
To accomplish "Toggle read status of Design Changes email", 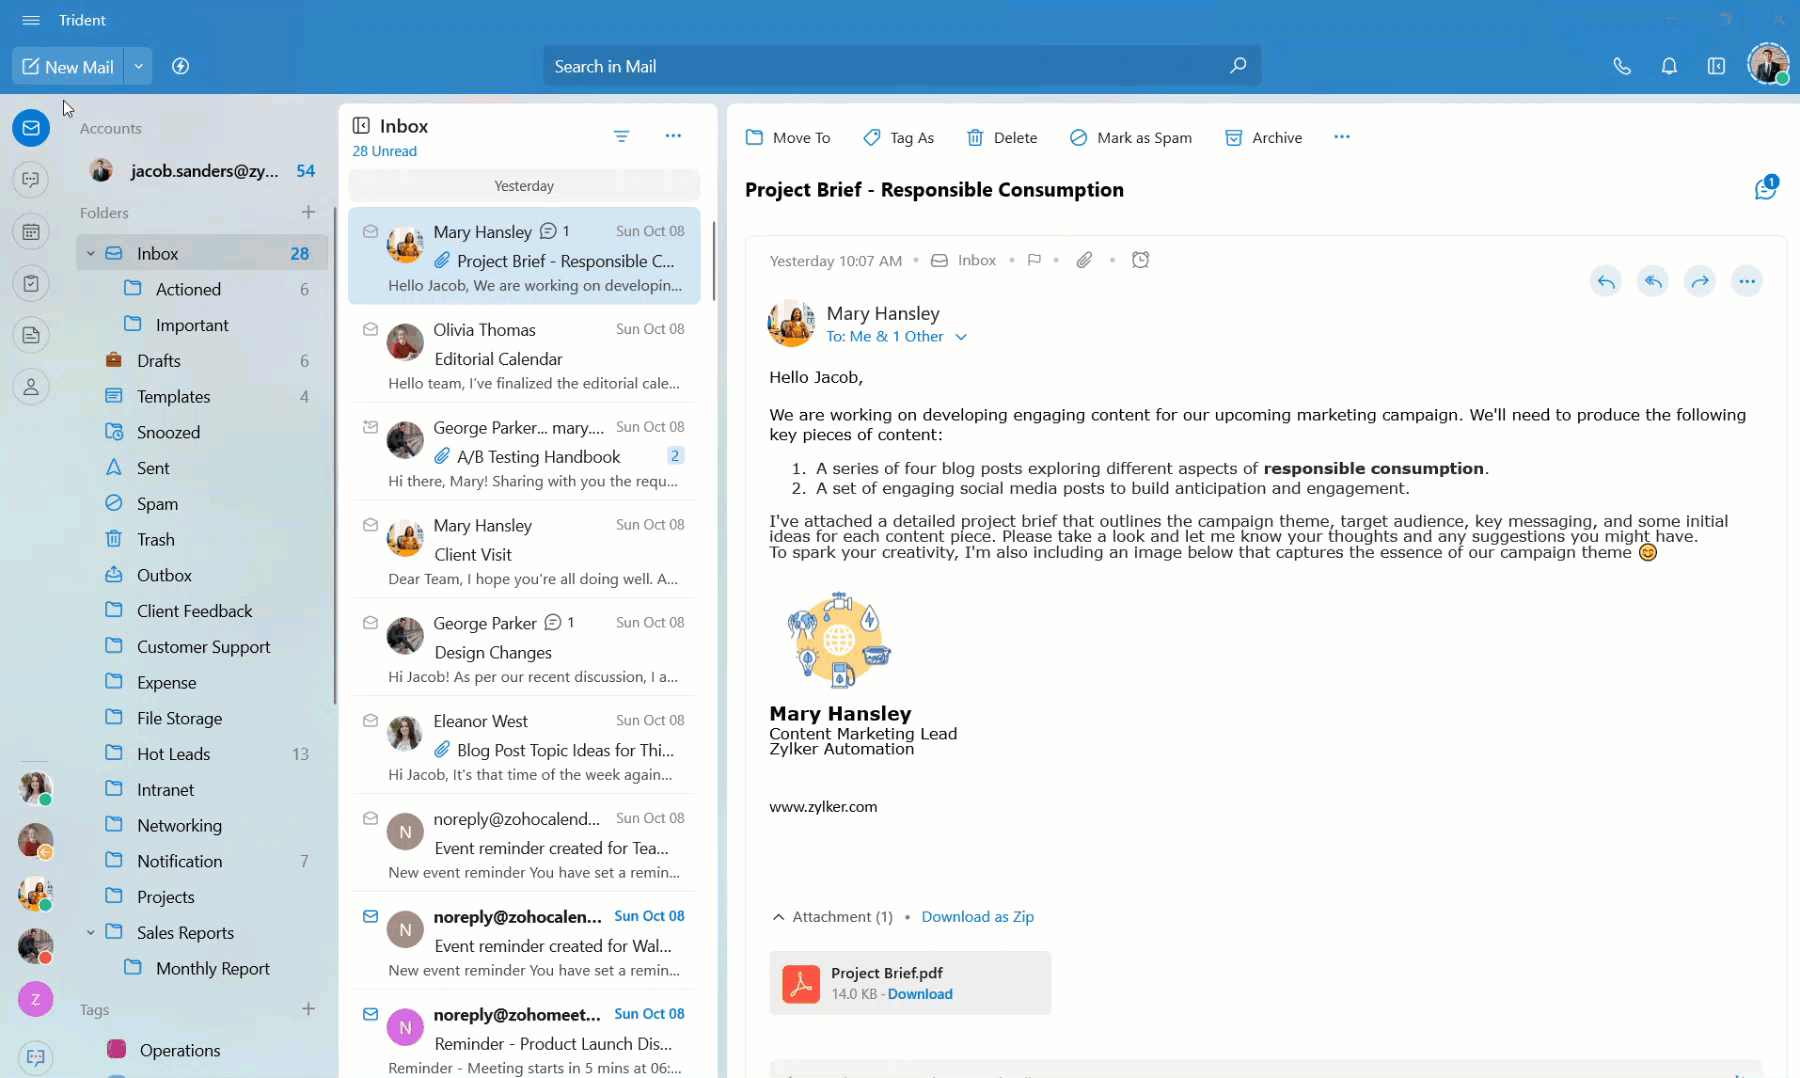I will (x=370, y=623).
